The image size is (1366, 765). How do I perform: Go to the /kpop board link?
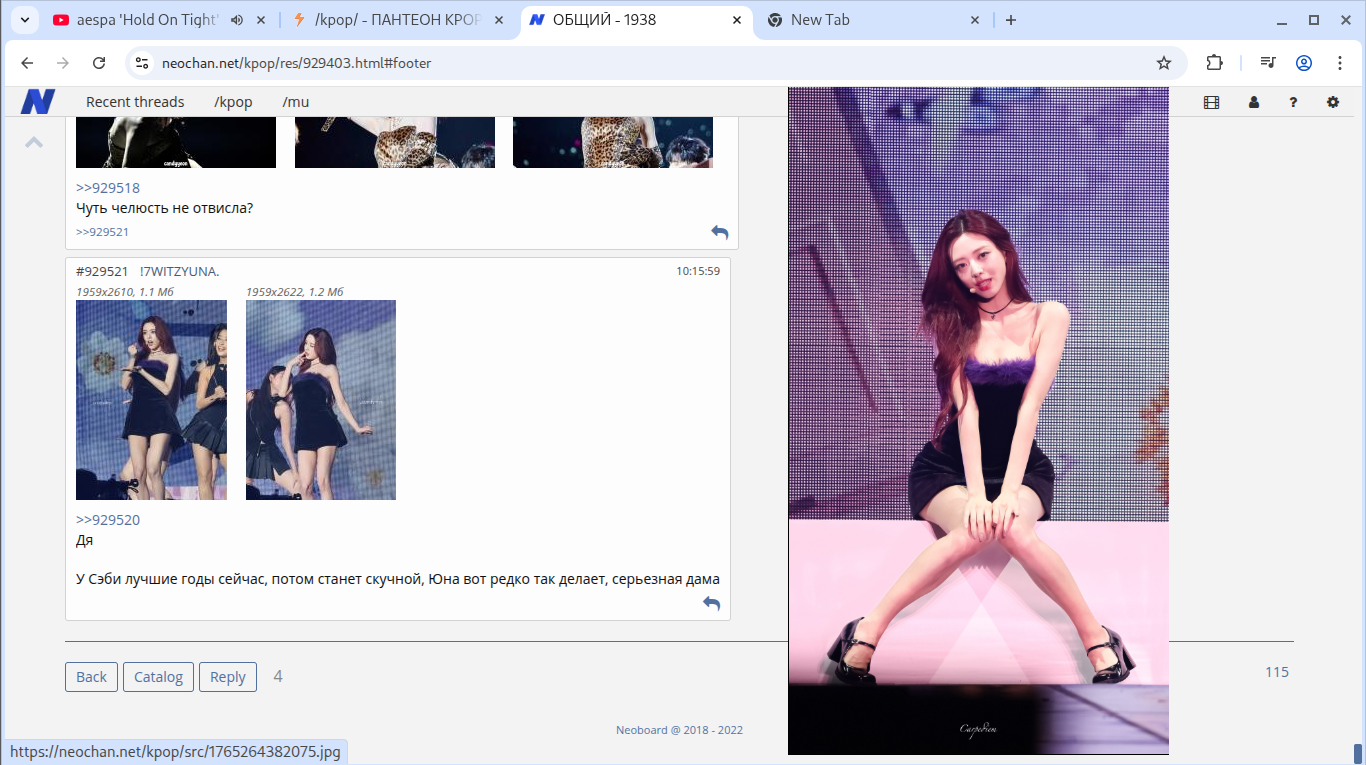click(x=233, y=102)
